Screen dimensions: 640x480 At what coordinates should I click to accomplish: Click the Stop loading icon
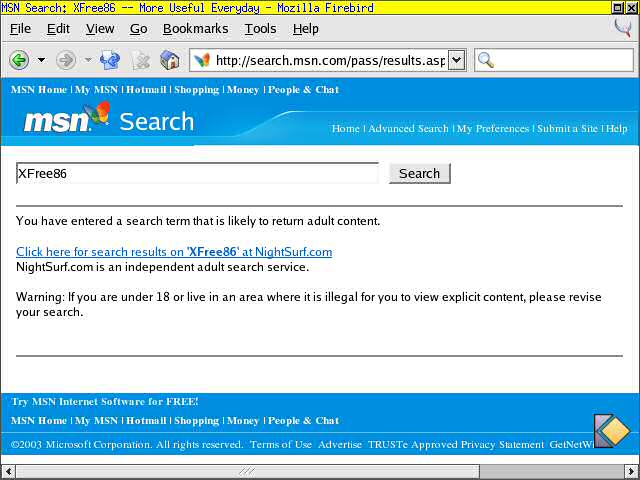coord(140,60)
